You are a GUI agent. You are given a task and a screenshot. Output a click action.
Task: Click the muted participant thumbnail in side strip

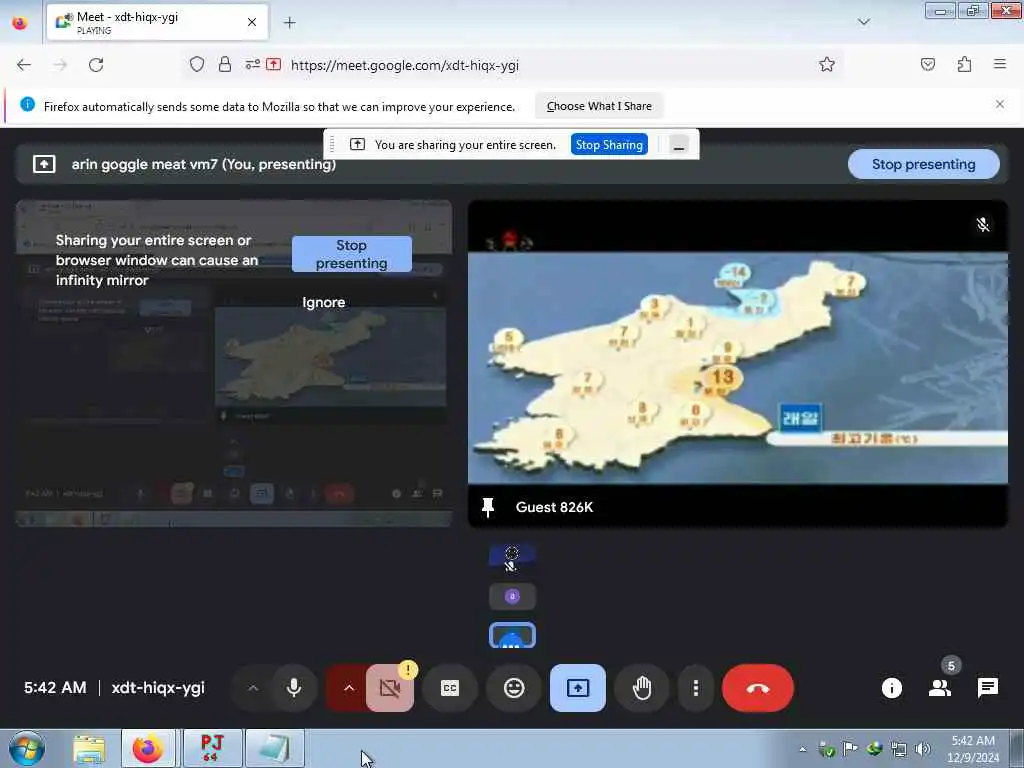pyautogui.click(x=513, y=557)
